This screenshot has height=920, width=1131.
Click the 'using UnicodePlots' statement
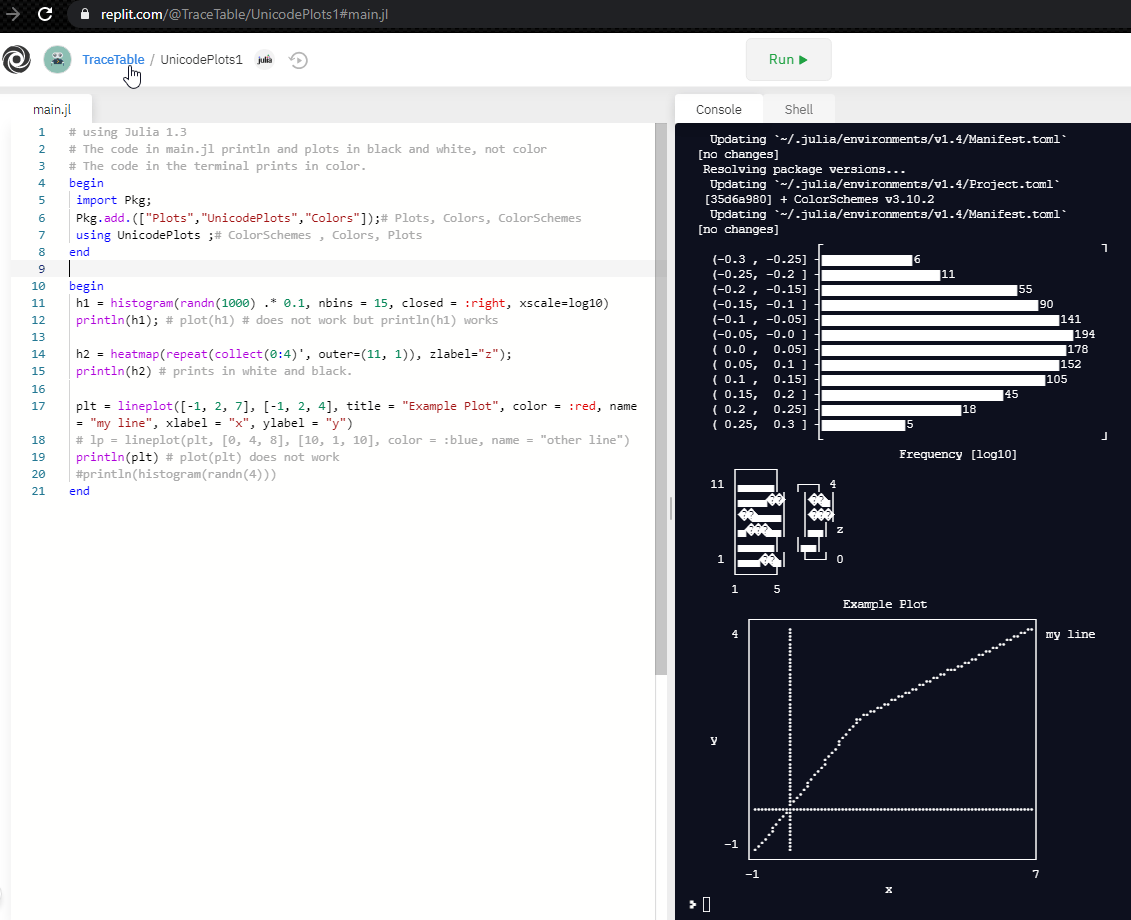tap(138, 235)
